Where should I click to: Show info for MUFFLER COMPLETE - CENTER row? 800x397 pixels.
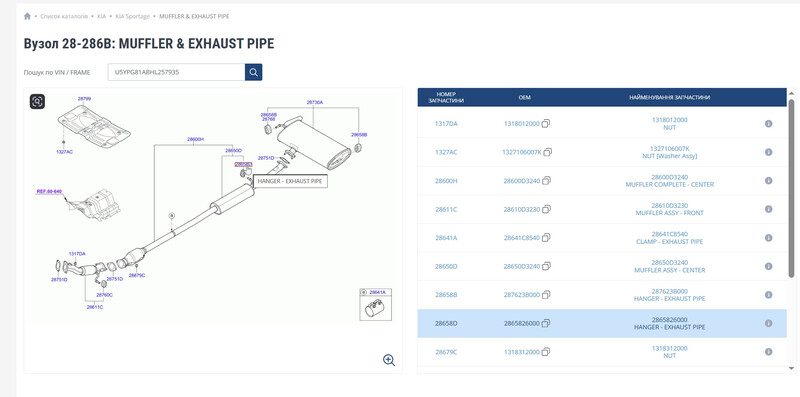(768, 181)
